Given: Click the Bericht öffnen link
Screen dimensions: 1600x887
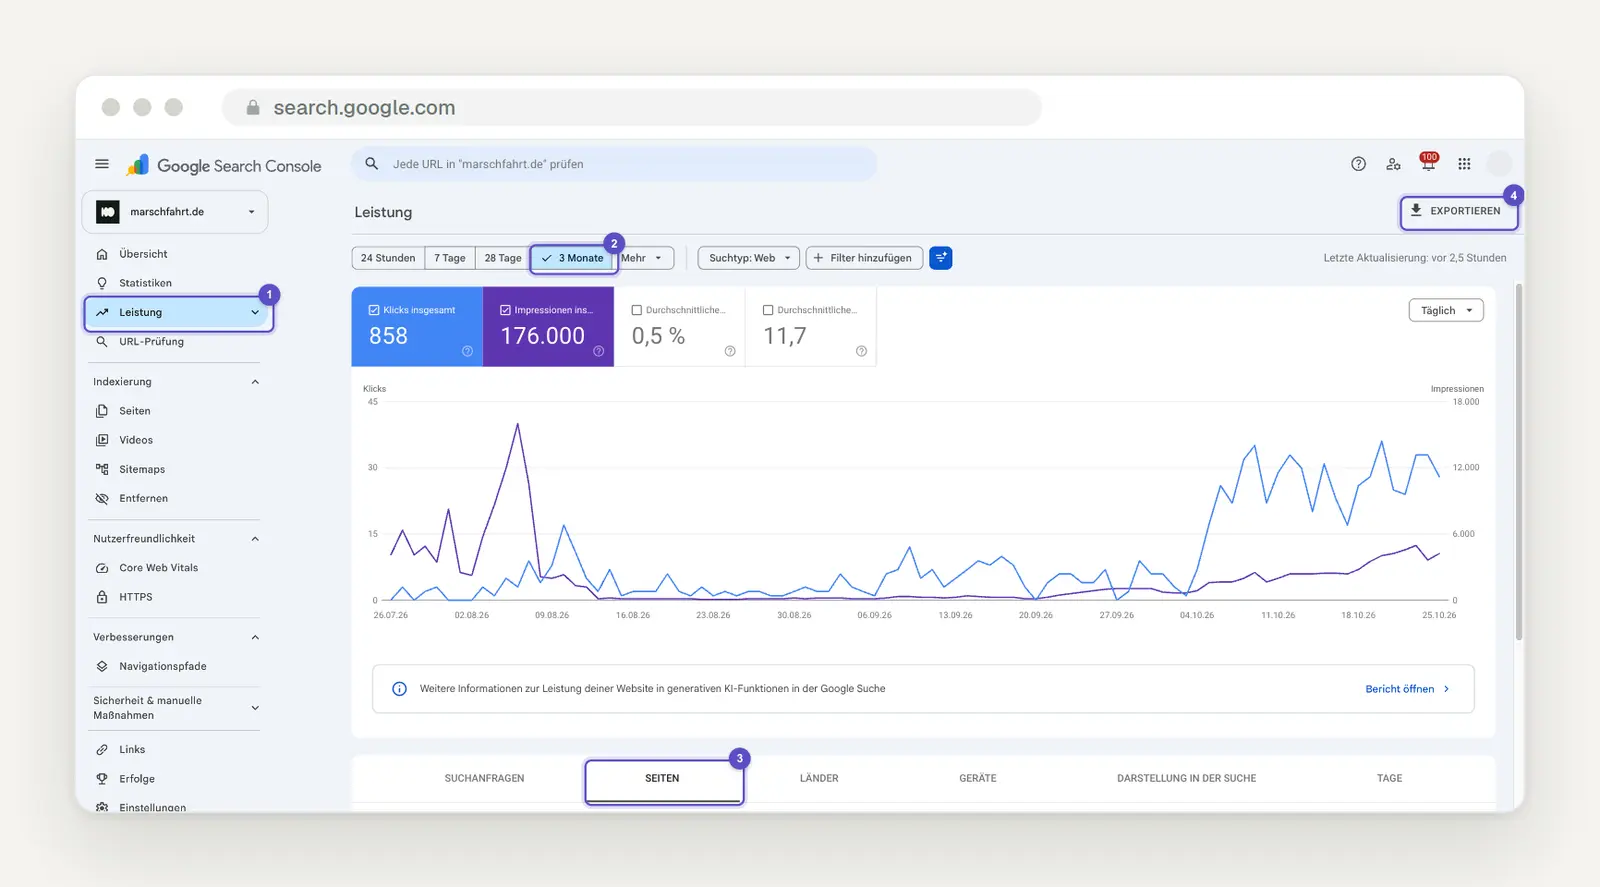Looking at the screenshot, I should coord(1407,689).
